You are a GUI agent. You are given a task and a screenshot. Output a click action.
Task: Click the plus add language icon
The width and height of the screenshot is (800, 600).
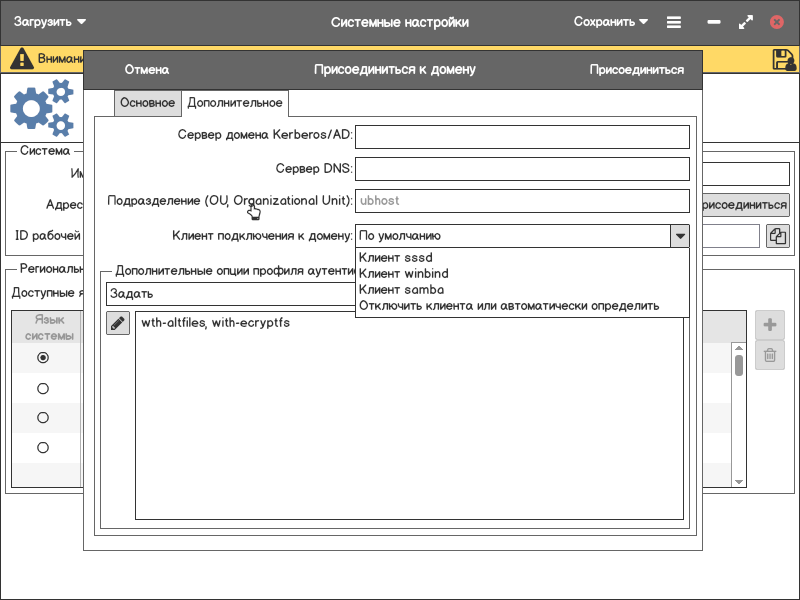770,325
